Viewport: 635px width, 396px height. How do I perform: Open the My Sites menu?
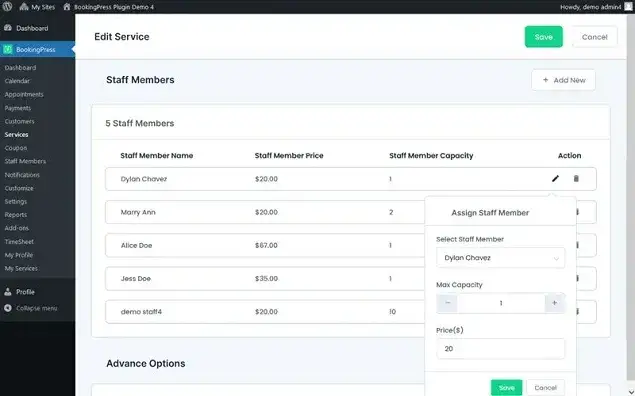[x=37, y=7]
